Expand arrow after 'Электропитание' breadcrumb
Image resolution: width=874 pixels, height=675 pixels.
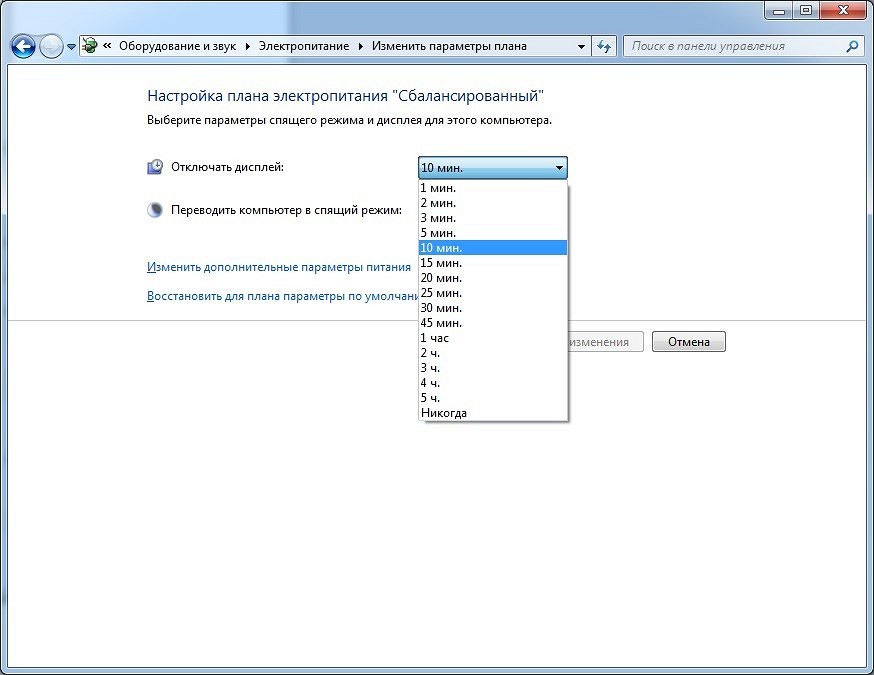coord(361,46)
